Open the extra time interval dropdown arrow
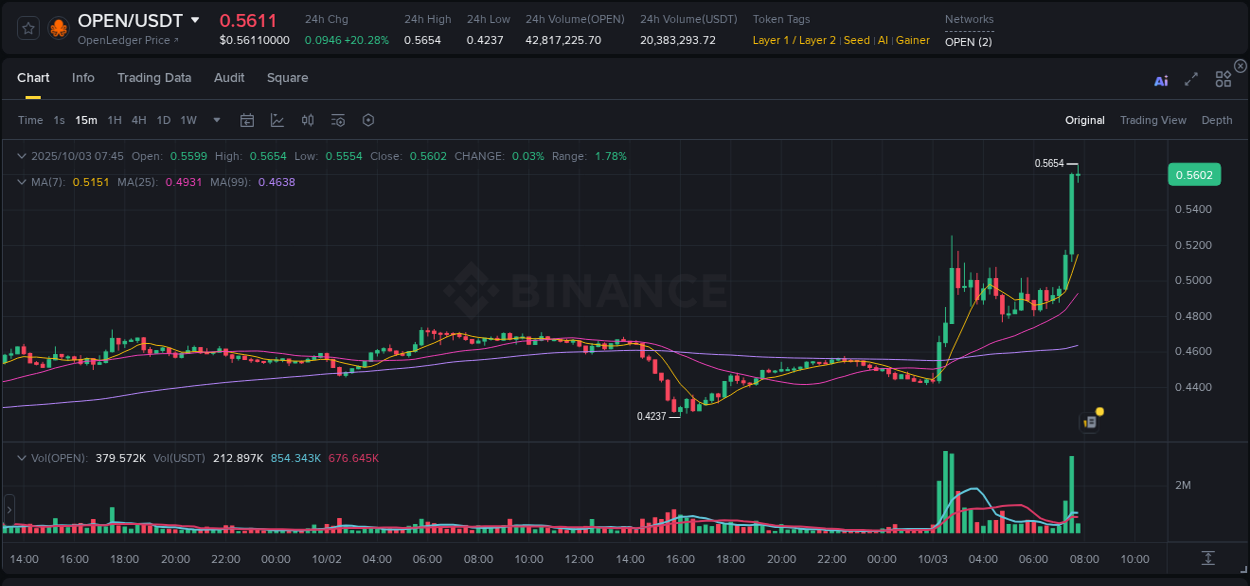 tap(216, 120)
